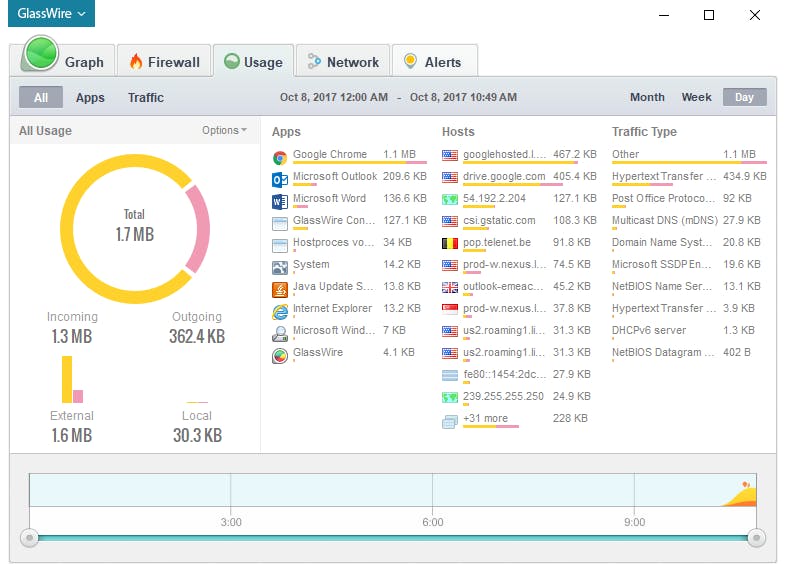Click the Microsoft Word app icon

click(280, 202)
